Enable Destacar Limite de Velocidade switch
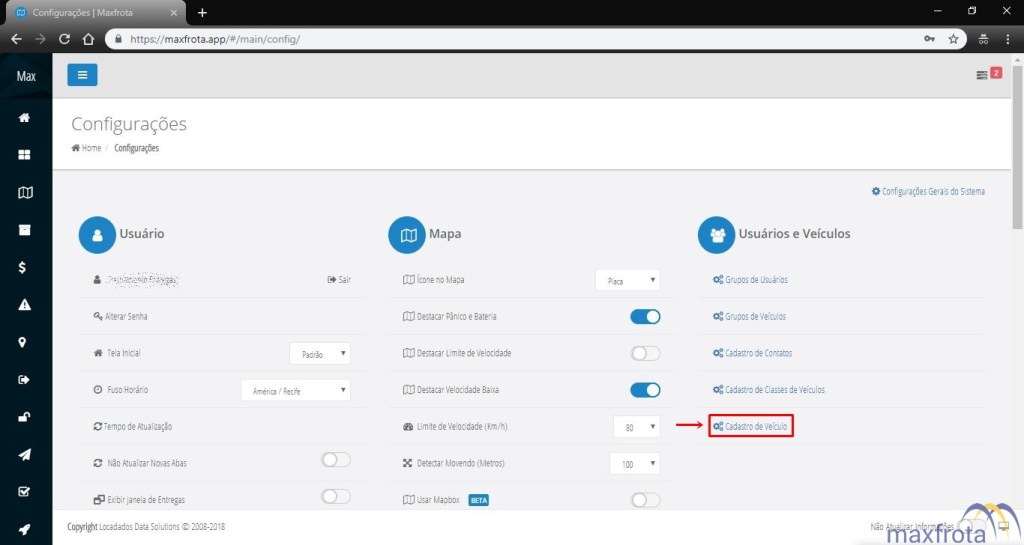Image resolution: width=1024 pixels, height=545 pixels. 645,353
